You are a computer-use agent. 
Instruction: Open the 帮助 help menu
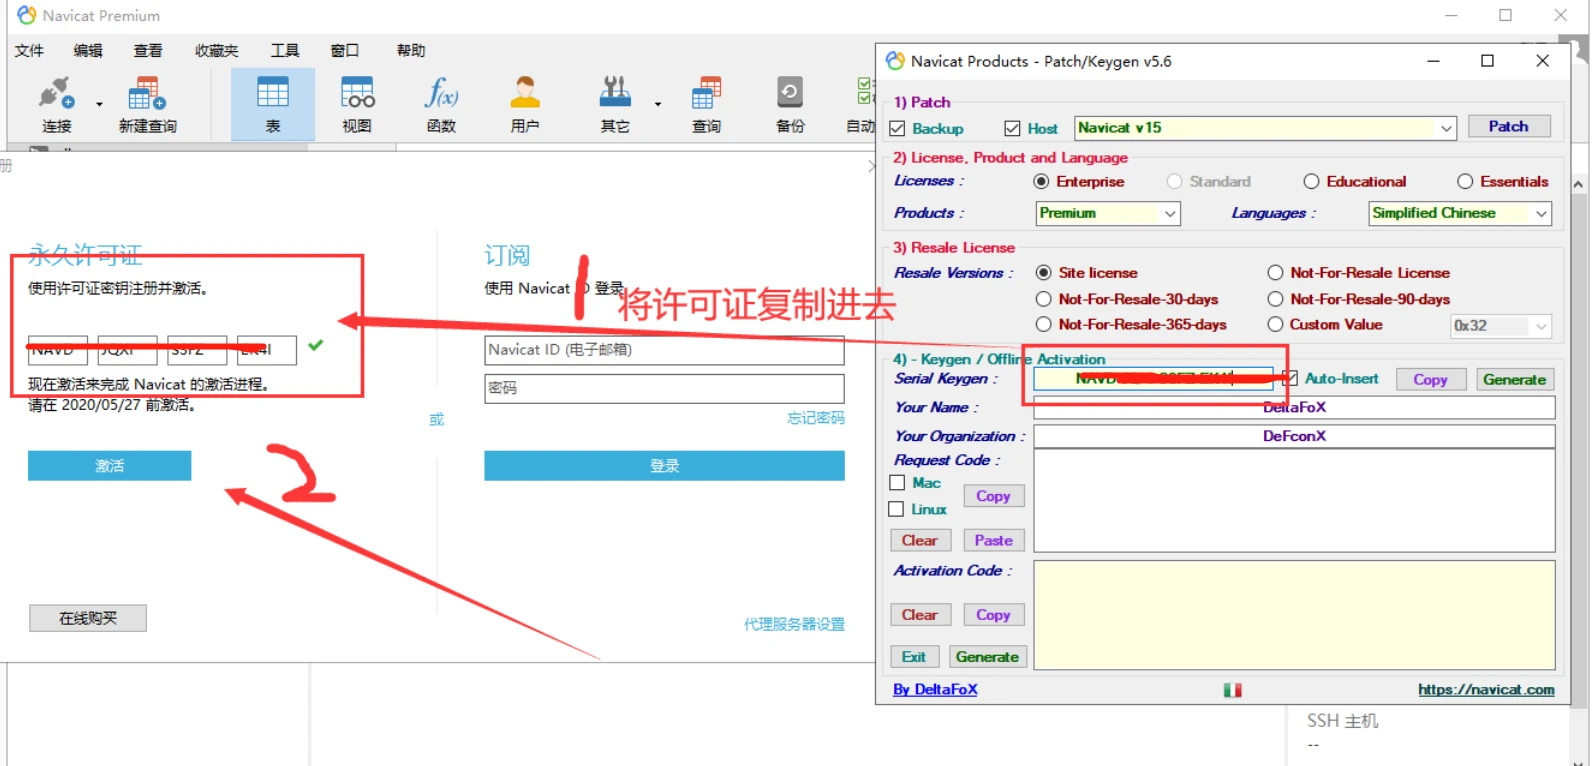tap(410, 50)
